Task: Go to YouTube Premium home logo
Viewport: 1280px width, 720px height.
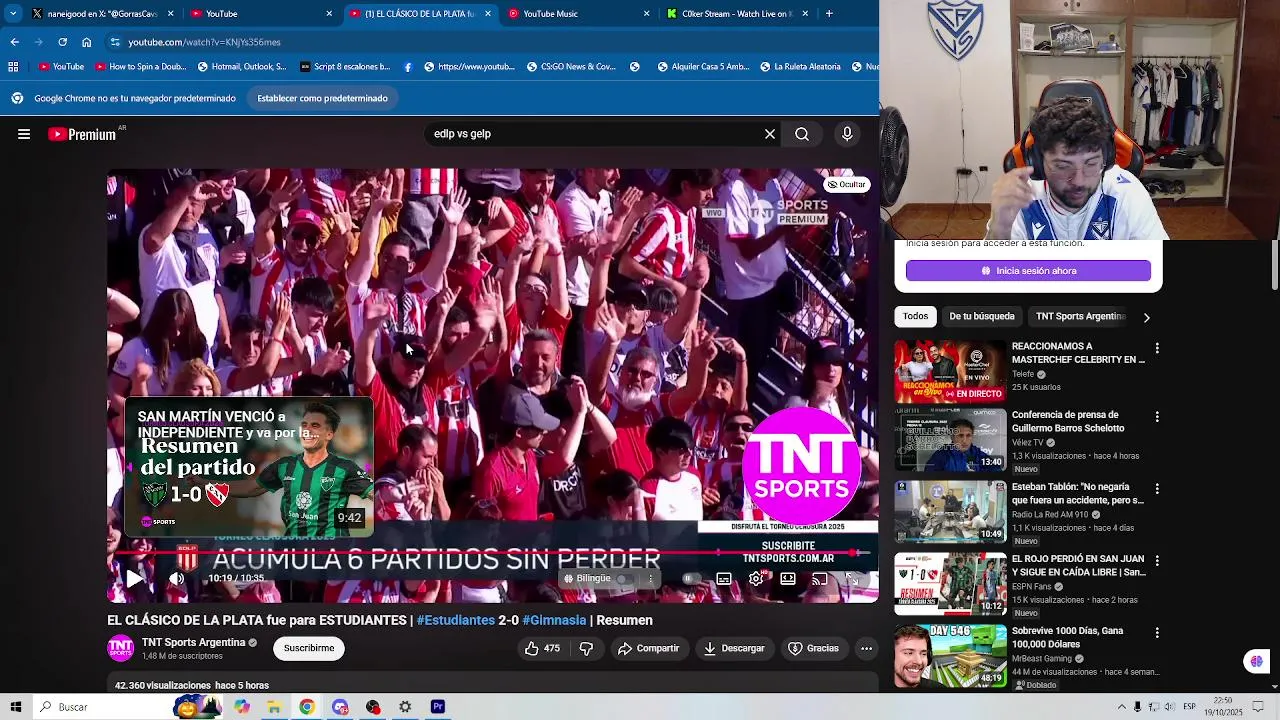Action: tap(82, 134)
